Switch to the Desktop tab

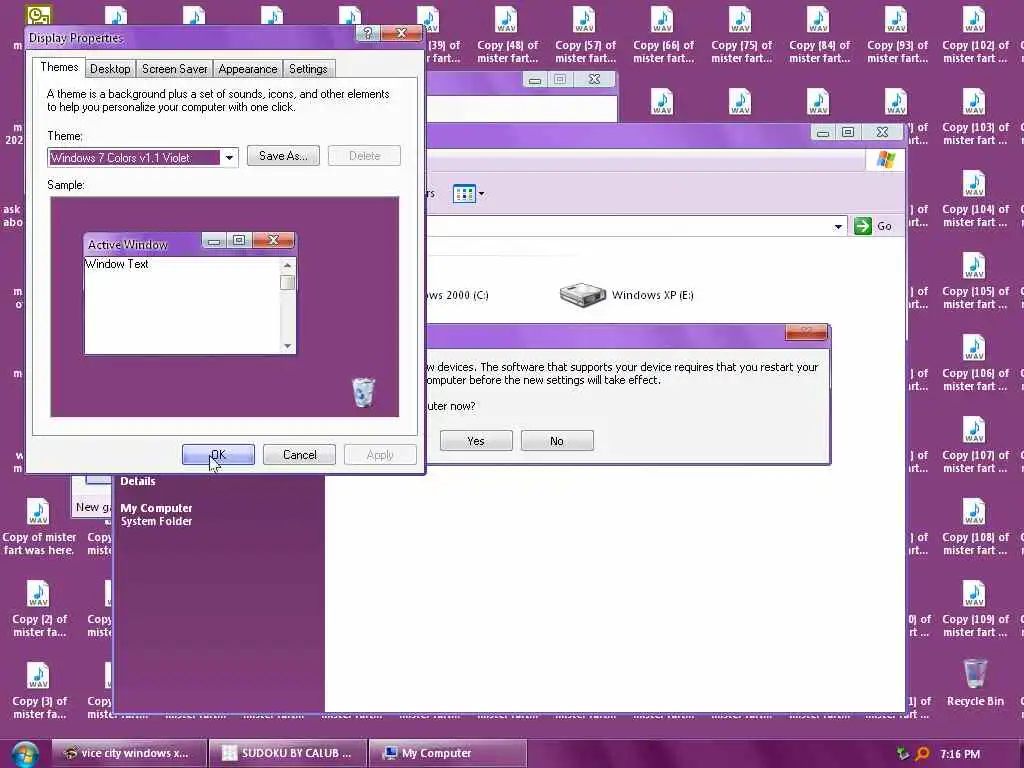[110, 69]
